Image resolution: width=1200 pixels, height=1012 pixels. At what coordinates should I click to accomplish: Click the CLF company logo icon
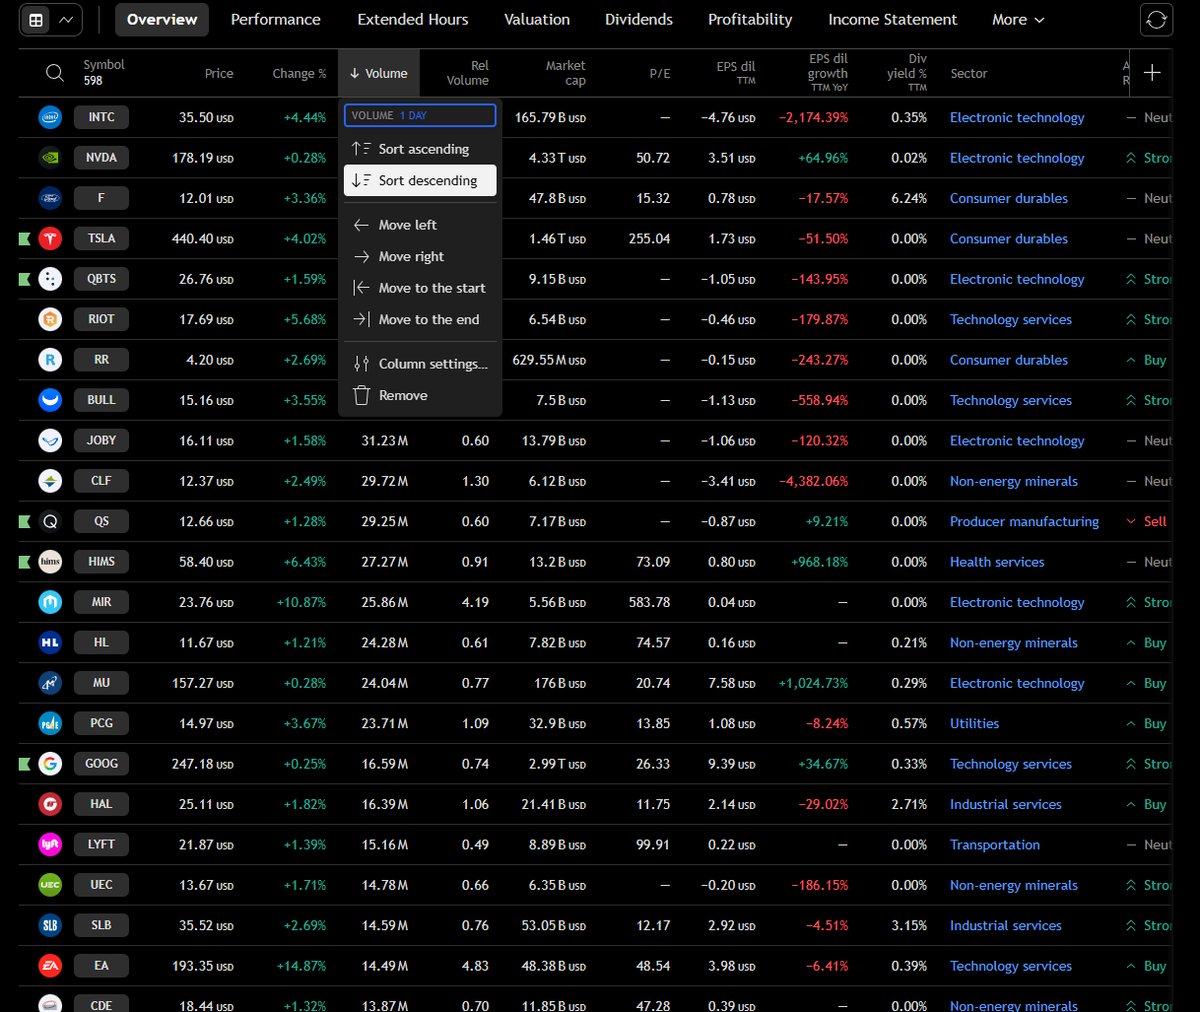pos(50,481)
